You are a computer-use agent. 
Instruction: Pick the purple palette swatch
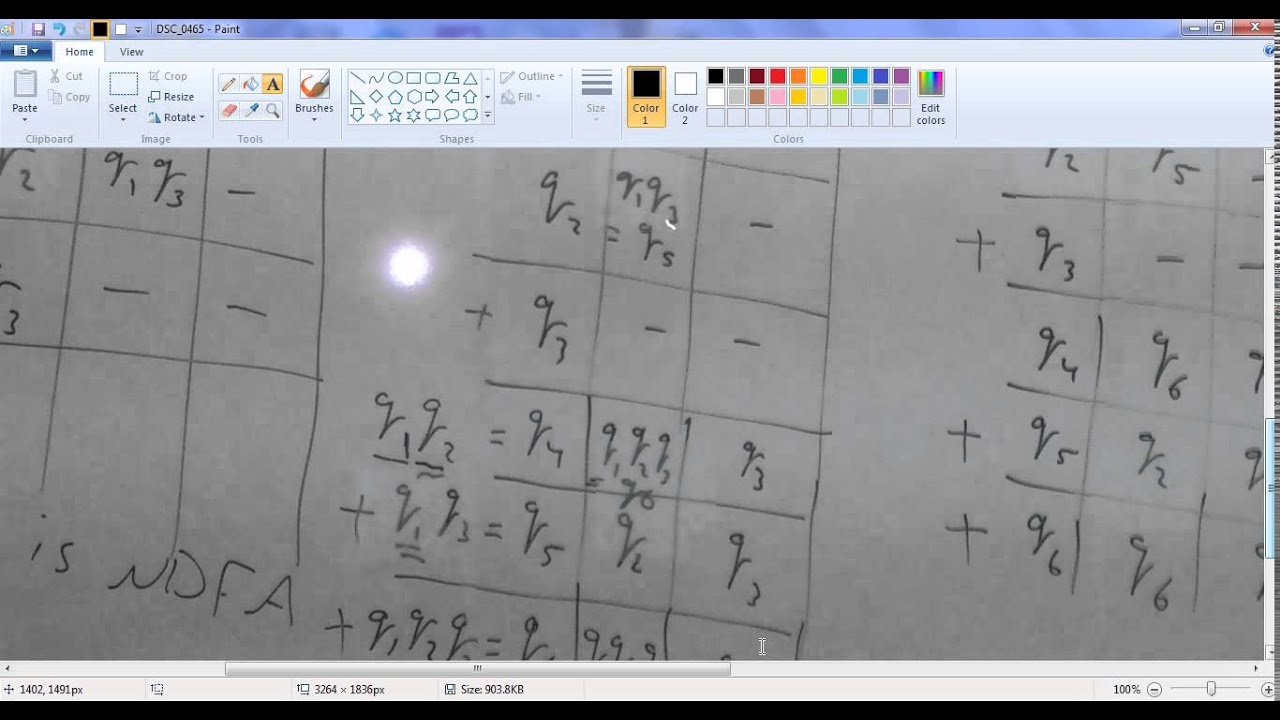901,76
